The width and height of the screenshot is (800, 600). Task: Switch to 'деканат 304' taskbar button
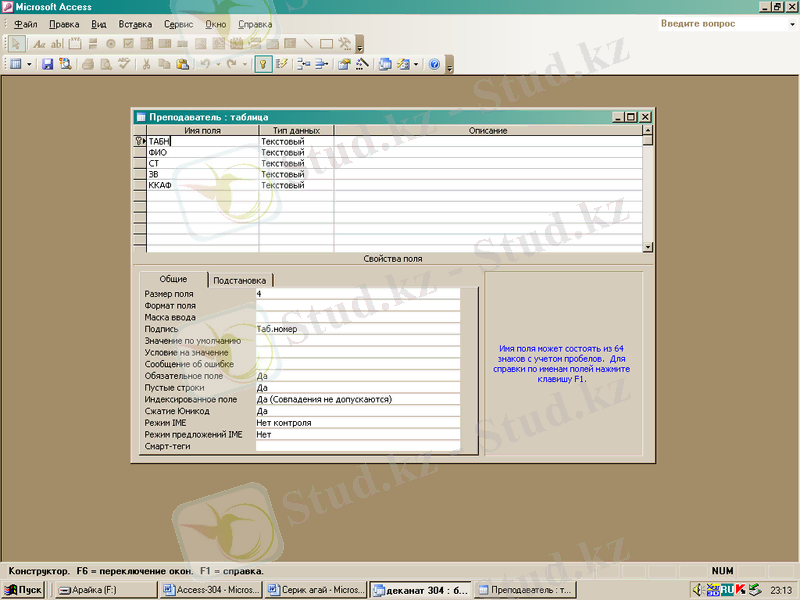tap(419, 590)
